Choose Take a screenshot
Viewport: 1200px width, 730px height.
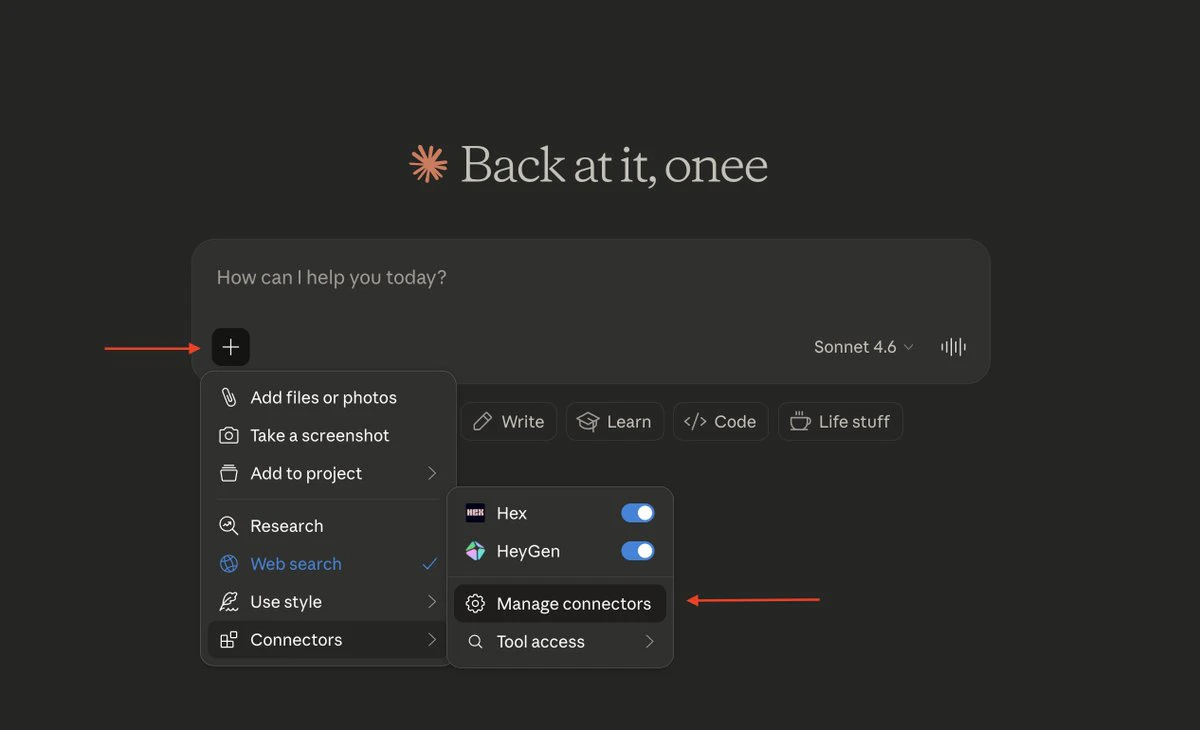click(x=328, y=435)
